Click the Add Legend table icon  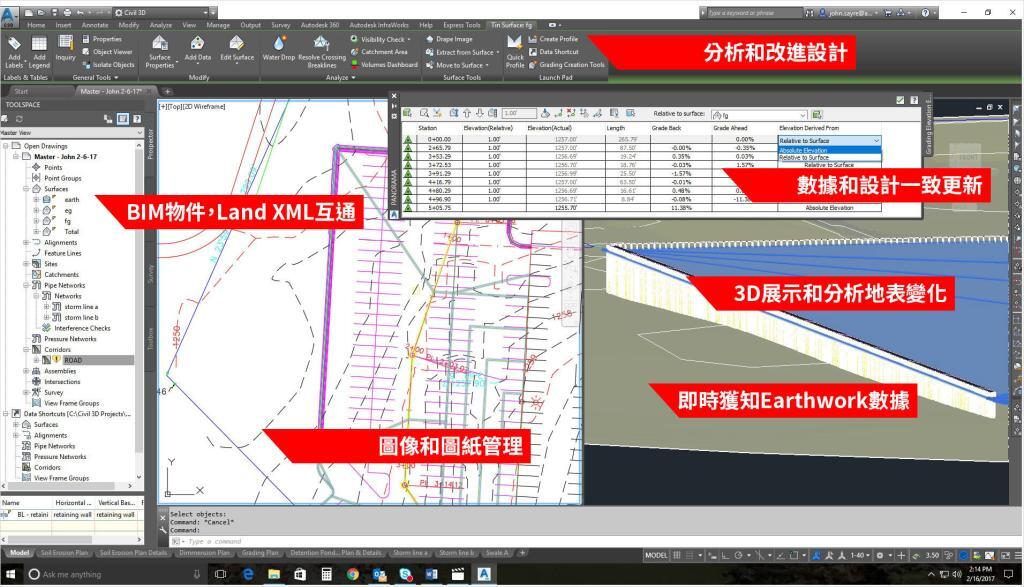[x=39, y=44]
